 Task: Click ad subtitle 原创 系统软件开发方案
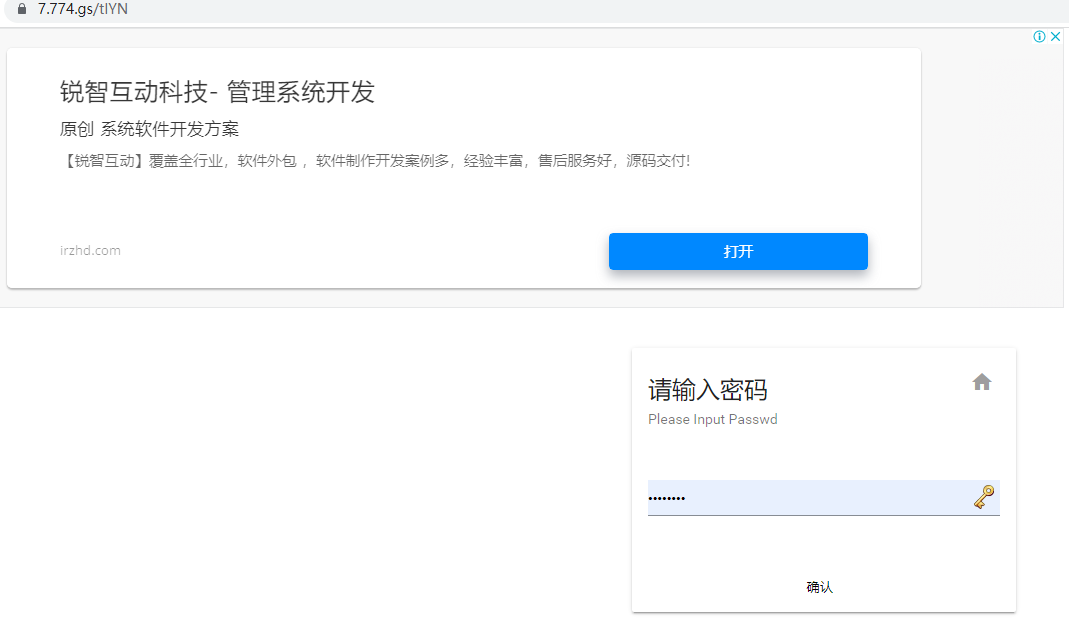[149, 129]
